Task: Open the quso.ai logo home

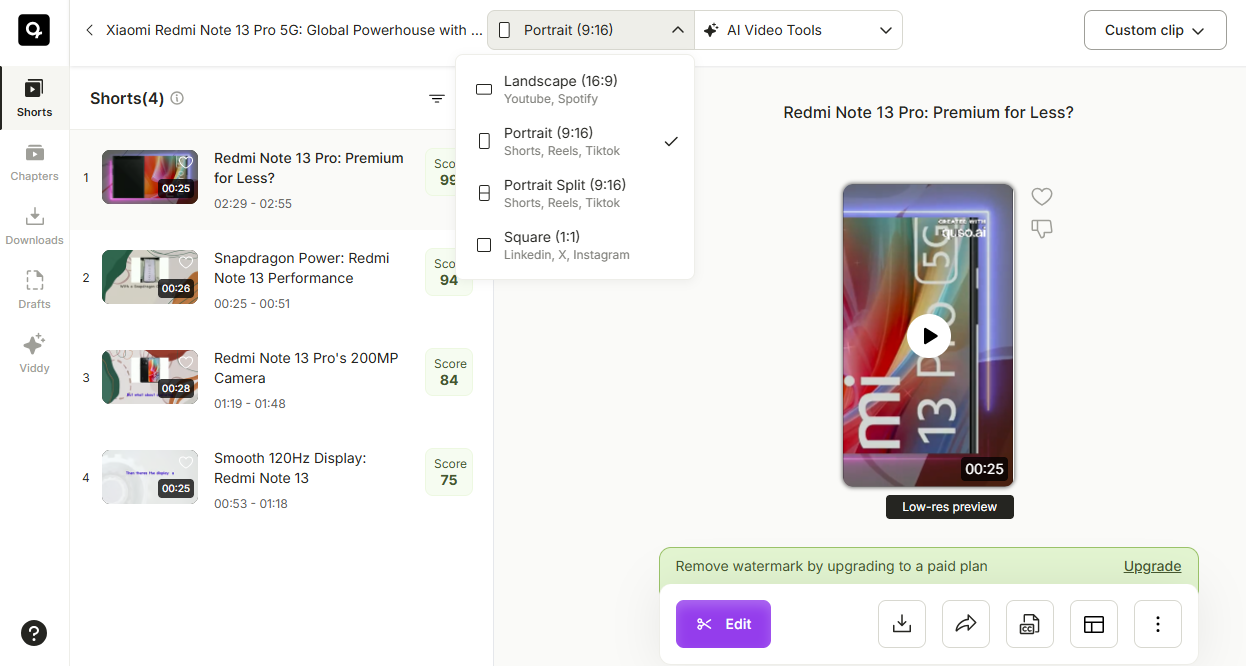Action: [x=34, y=31]
